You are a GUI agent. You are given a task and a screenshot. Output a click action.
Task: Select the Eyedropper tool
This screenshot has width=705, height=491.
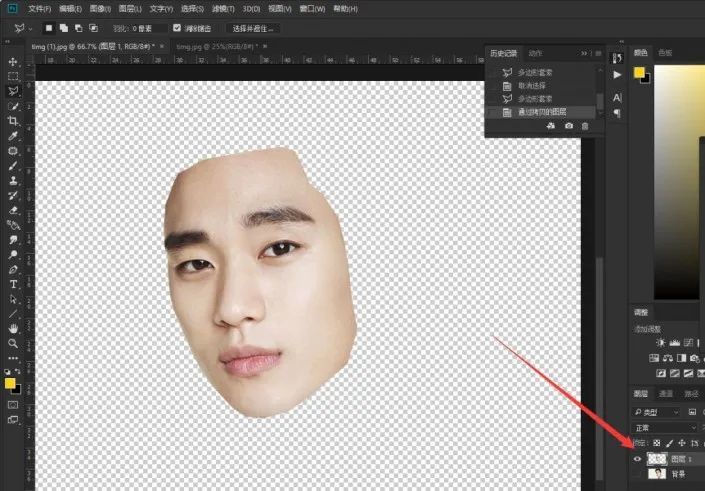pyautogui.click(x=13, y=136)
